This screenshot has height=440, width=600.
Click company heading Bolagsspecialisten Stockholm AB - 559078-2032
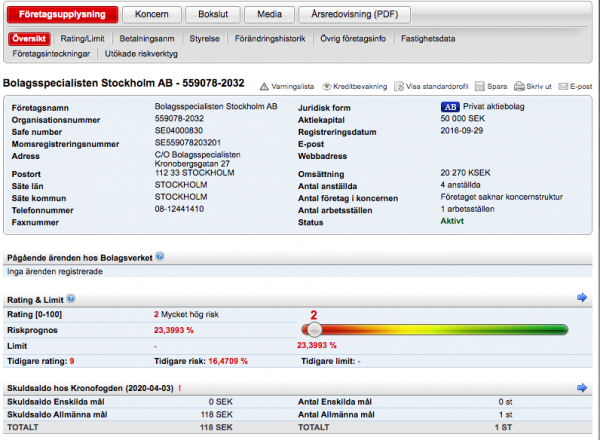pos(124,83)
